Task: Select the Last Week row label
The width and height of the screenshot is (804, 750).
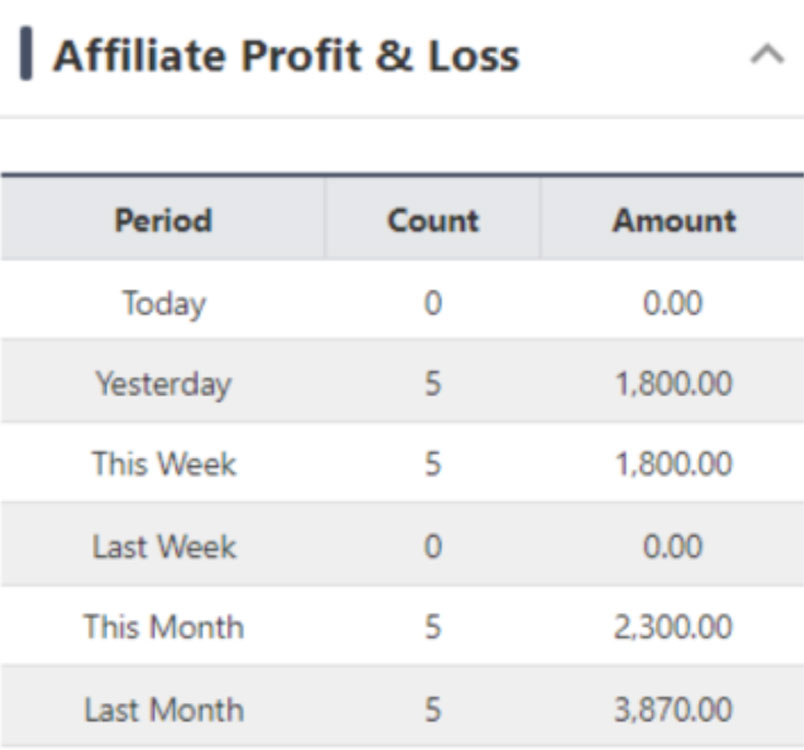Action: pos(163,546)
